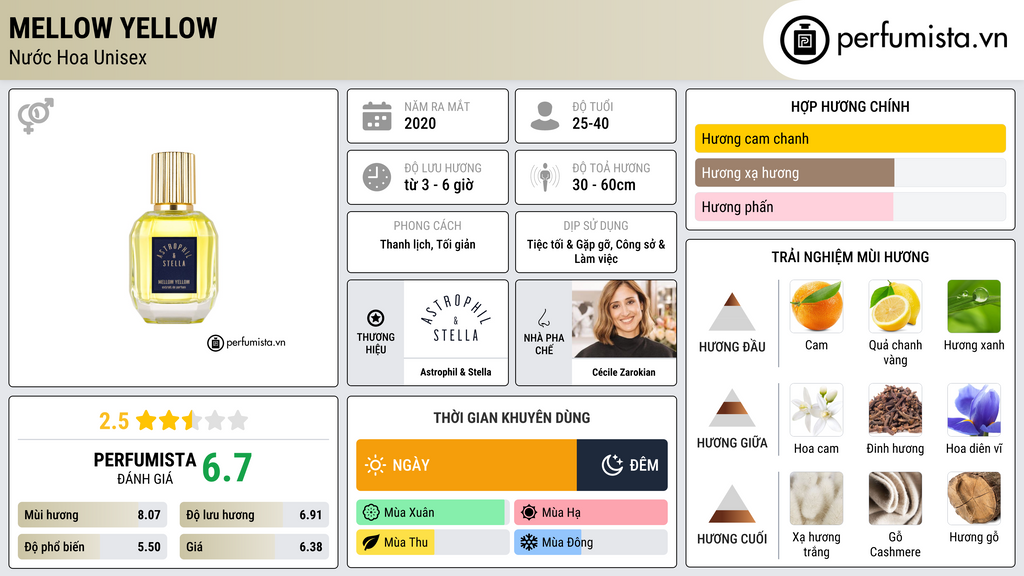This screenshot has width=1024, height=576.
Task: Click the style text Thanh lịch, Tối giản
Action: 428,244
